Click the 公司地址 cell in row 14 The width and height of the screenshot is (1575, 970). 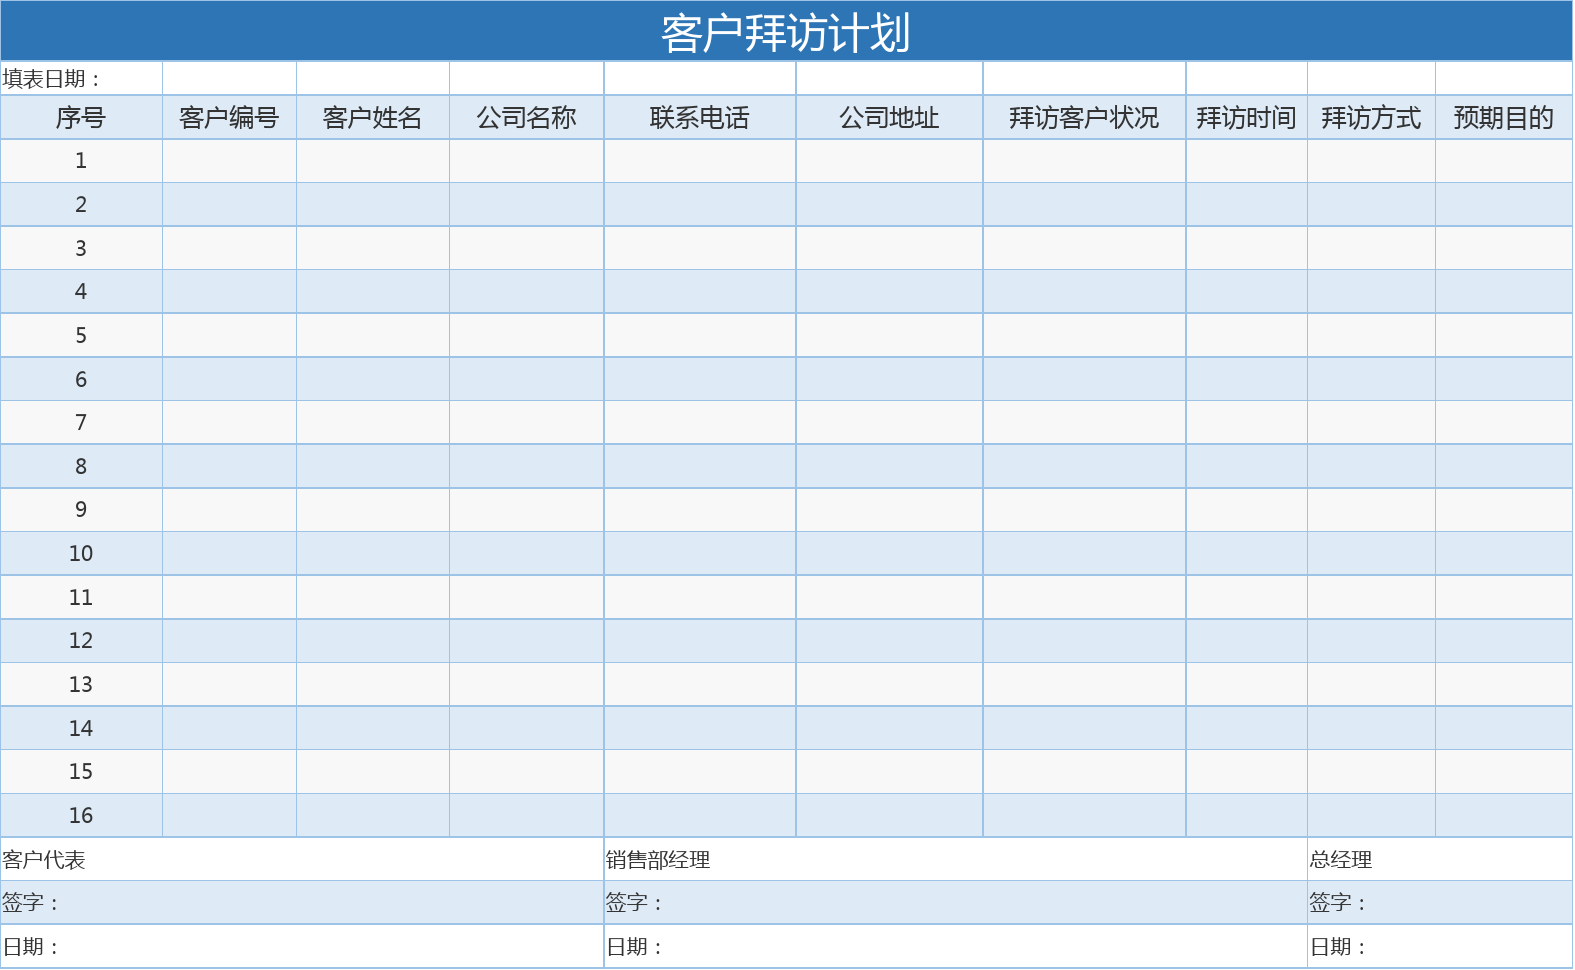tap(890, 728)
